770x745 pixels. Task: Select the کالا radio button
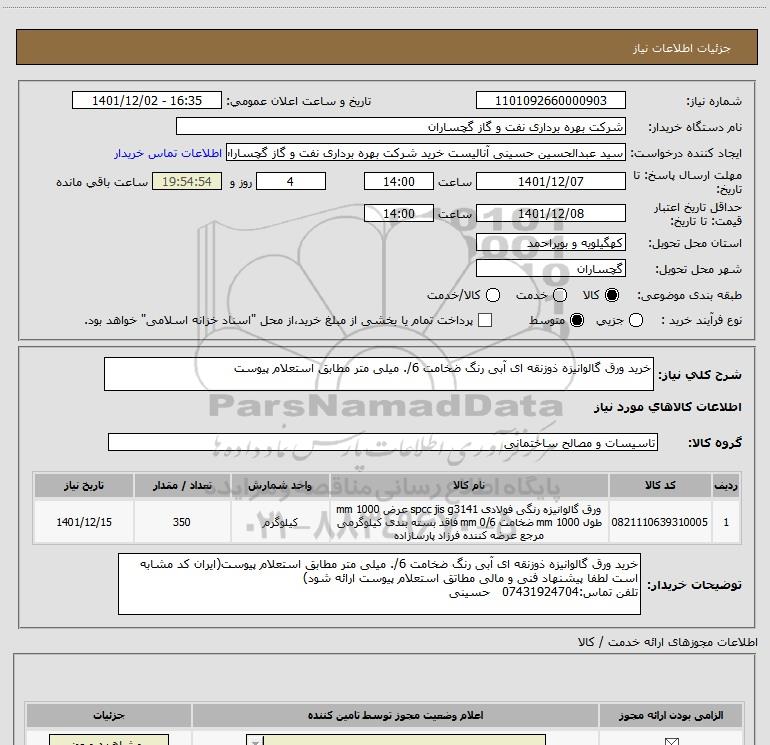[x=612, y=295]
